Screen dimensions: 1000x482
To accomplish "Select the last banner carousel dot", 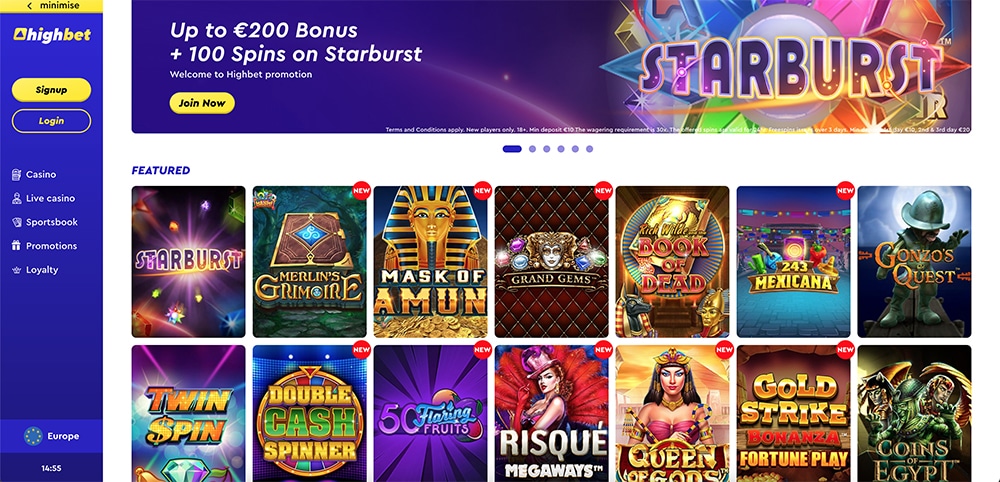I will [x=589, y=149].
